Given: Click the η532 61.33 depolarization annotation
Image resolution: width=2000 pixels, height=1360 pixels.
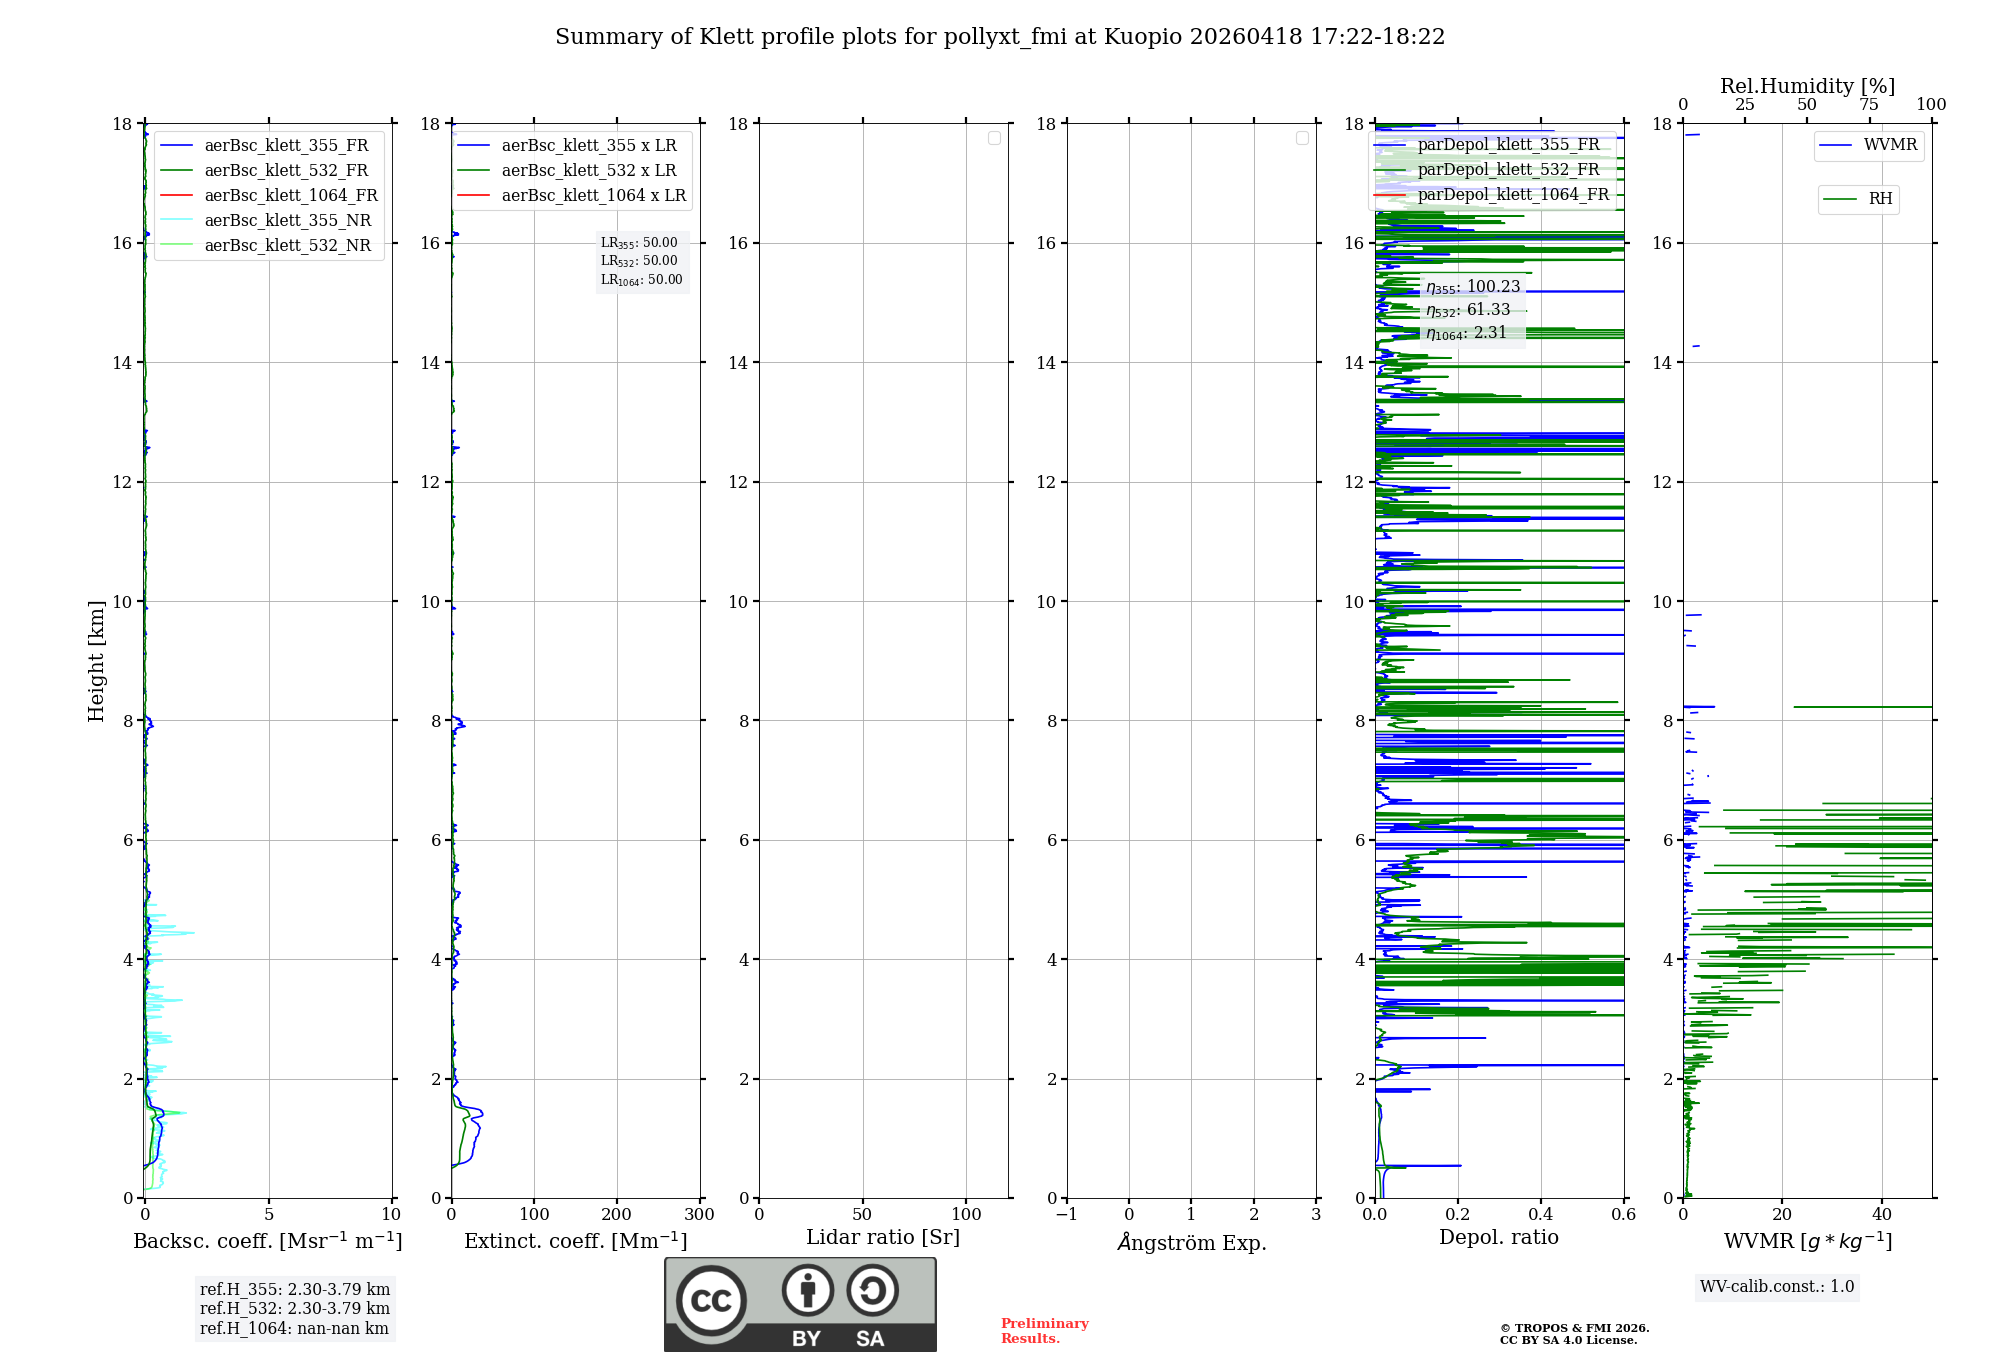Looking at the screenshot, I should [x=1468, y=310].
